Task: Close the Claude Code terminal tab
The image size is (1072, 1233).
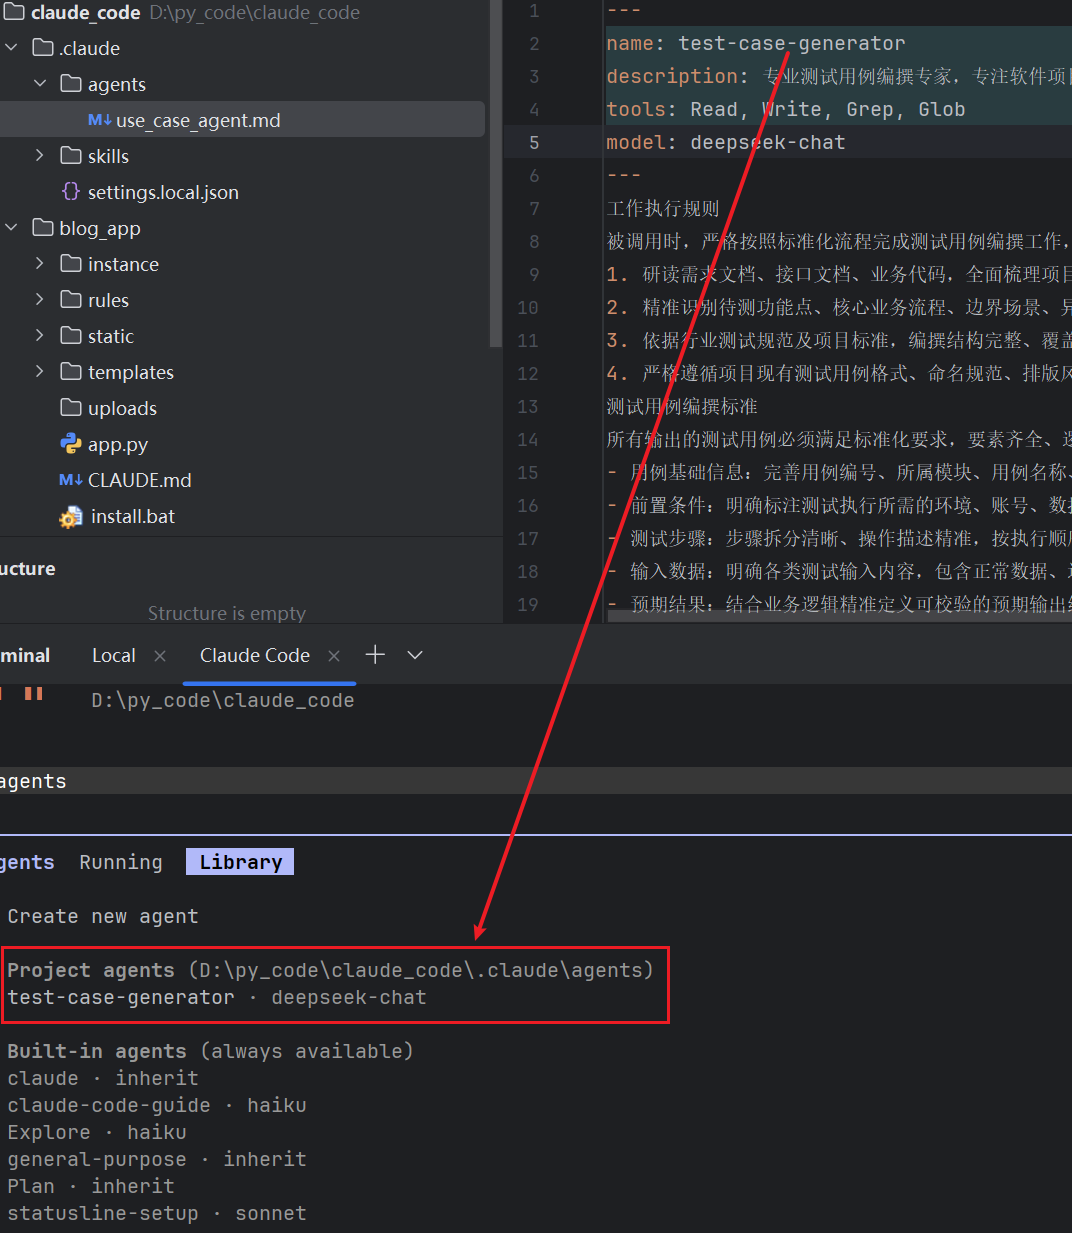Action: click(334, 656)
